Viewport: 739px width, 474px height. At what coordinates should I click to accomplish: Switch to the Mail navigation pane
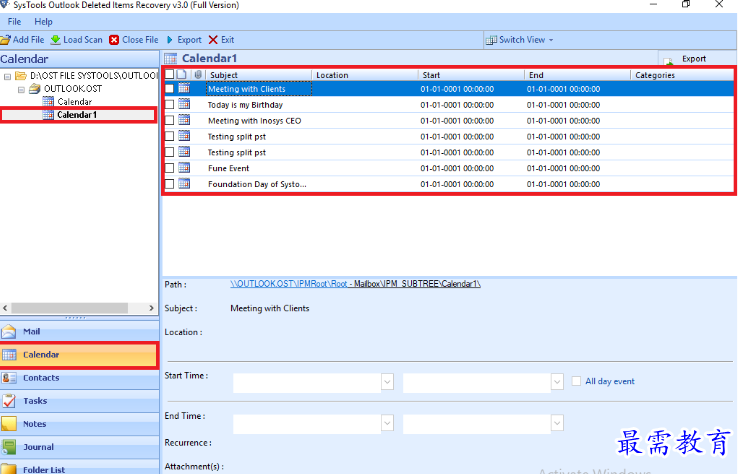[79, 332]
